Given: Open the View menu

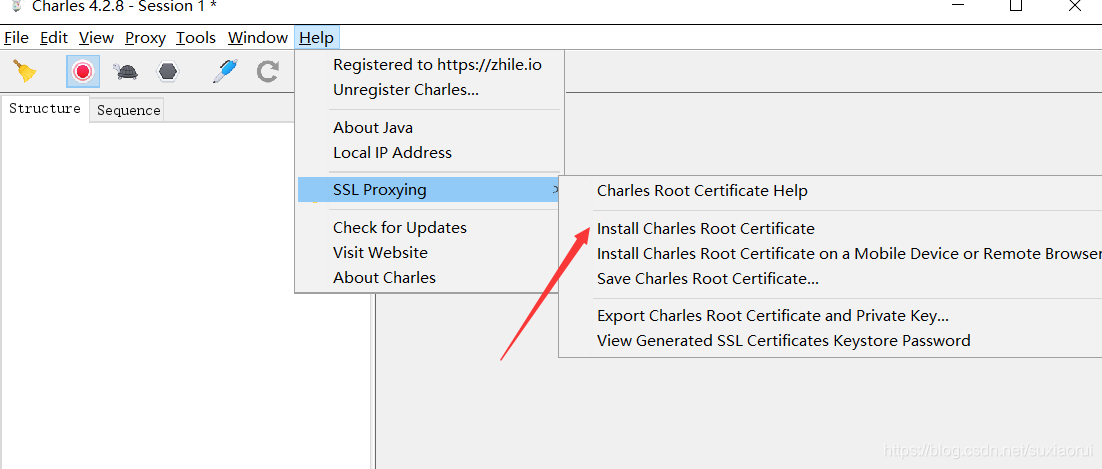Looking at the screenshot, I should [x=96, y=37].
